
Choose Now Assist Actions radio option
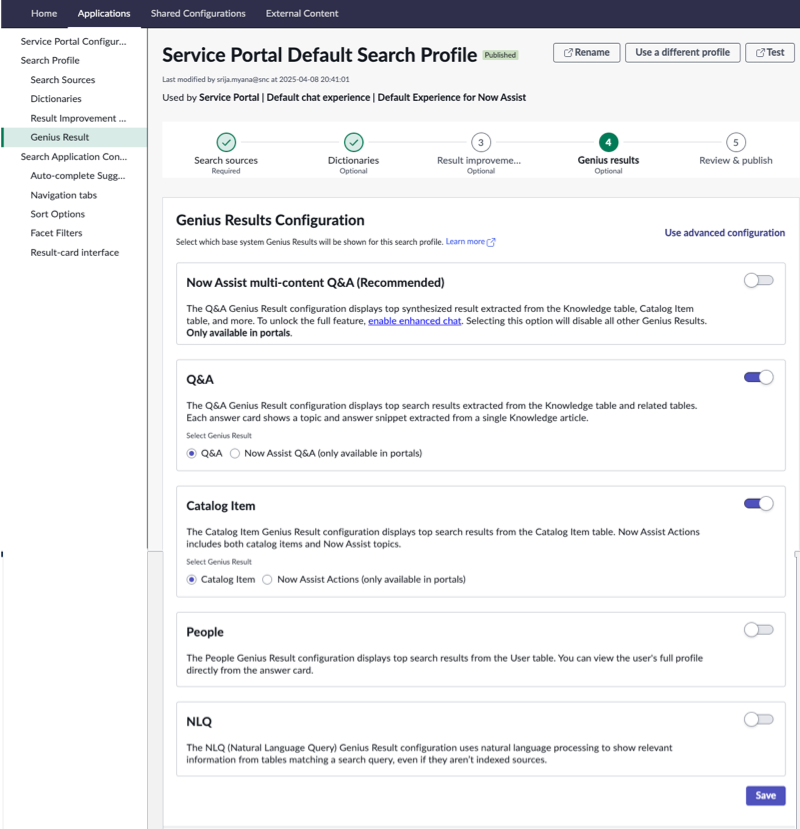tap(268, 580)
